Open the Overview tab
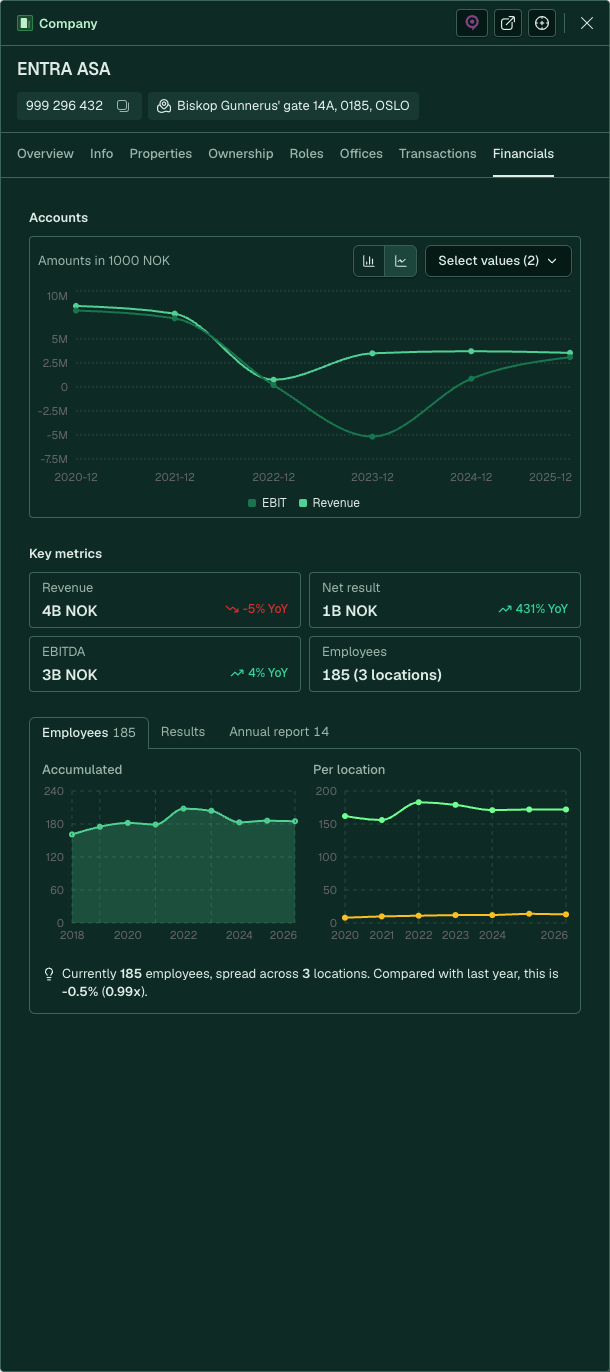 (x=45, y=154)
